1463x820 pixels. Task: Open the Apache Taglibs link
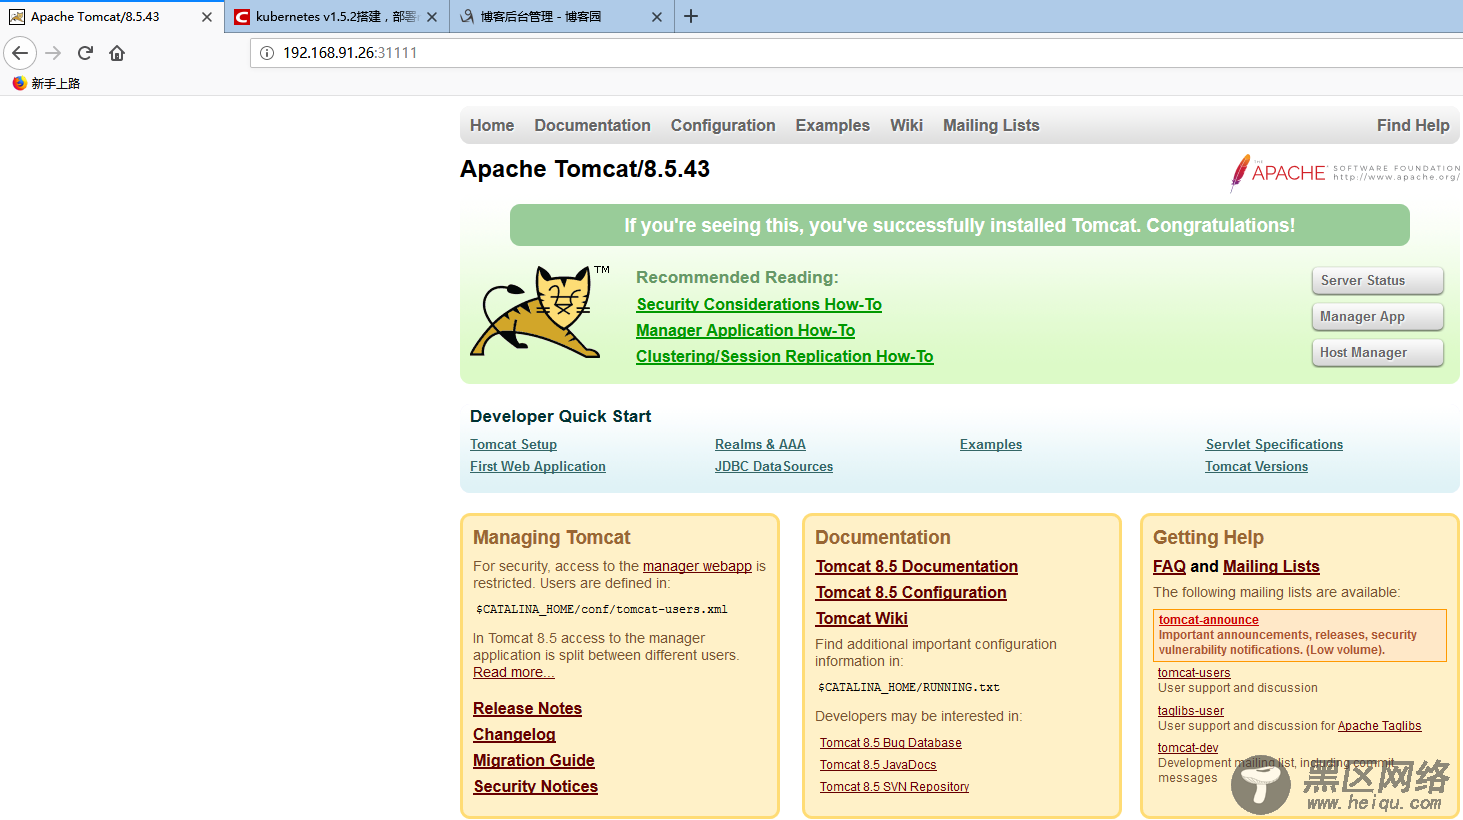1379,726
